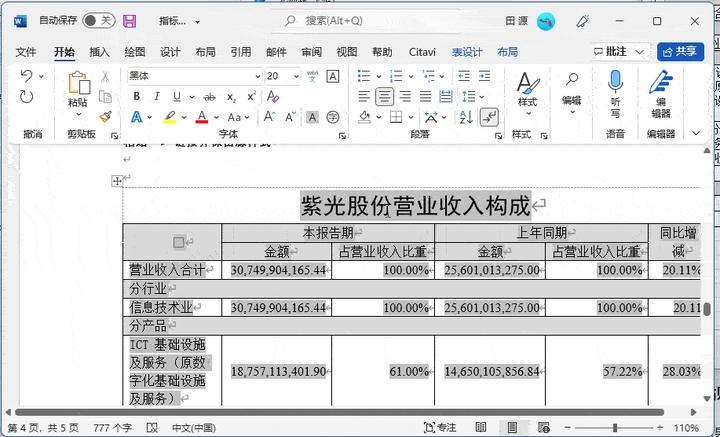Switch to Print Layout view
This screenshot has width=720, height=437.
click(512, 428)
